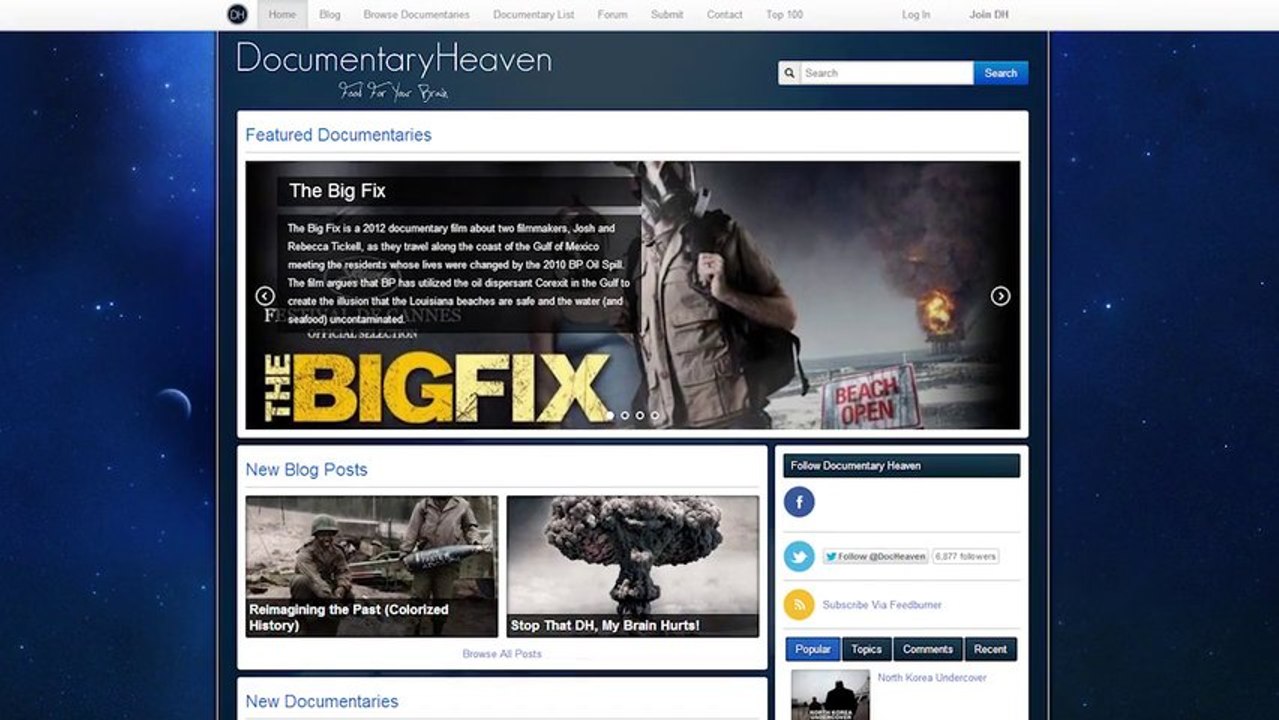Open the Contact page
1279x720 pixels.
[x=724, y=15]
